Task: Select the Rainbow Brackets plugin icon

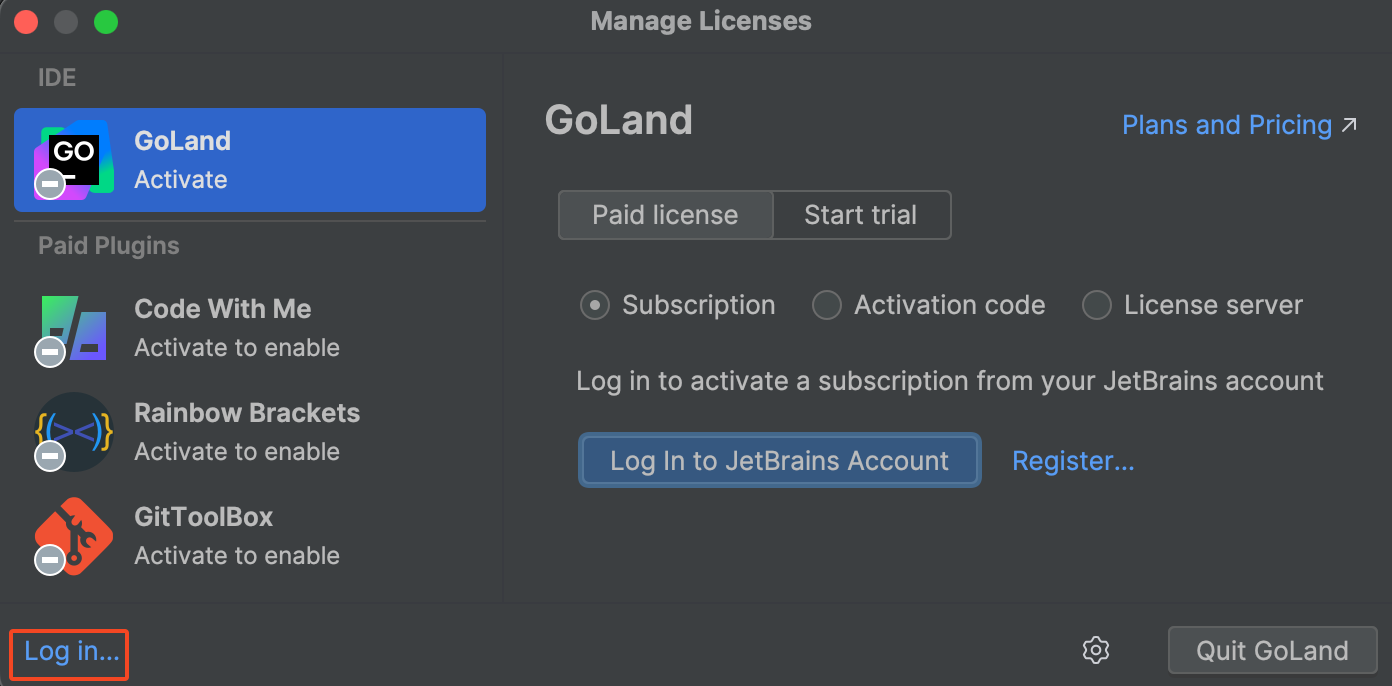Action: [x=73, y=432]
